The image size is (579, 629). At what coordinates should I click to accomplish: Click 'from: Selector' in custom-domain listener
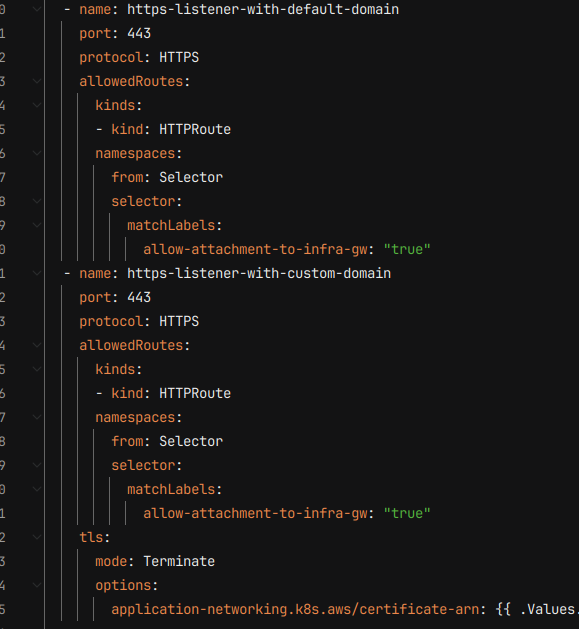[x=167, y=441]
